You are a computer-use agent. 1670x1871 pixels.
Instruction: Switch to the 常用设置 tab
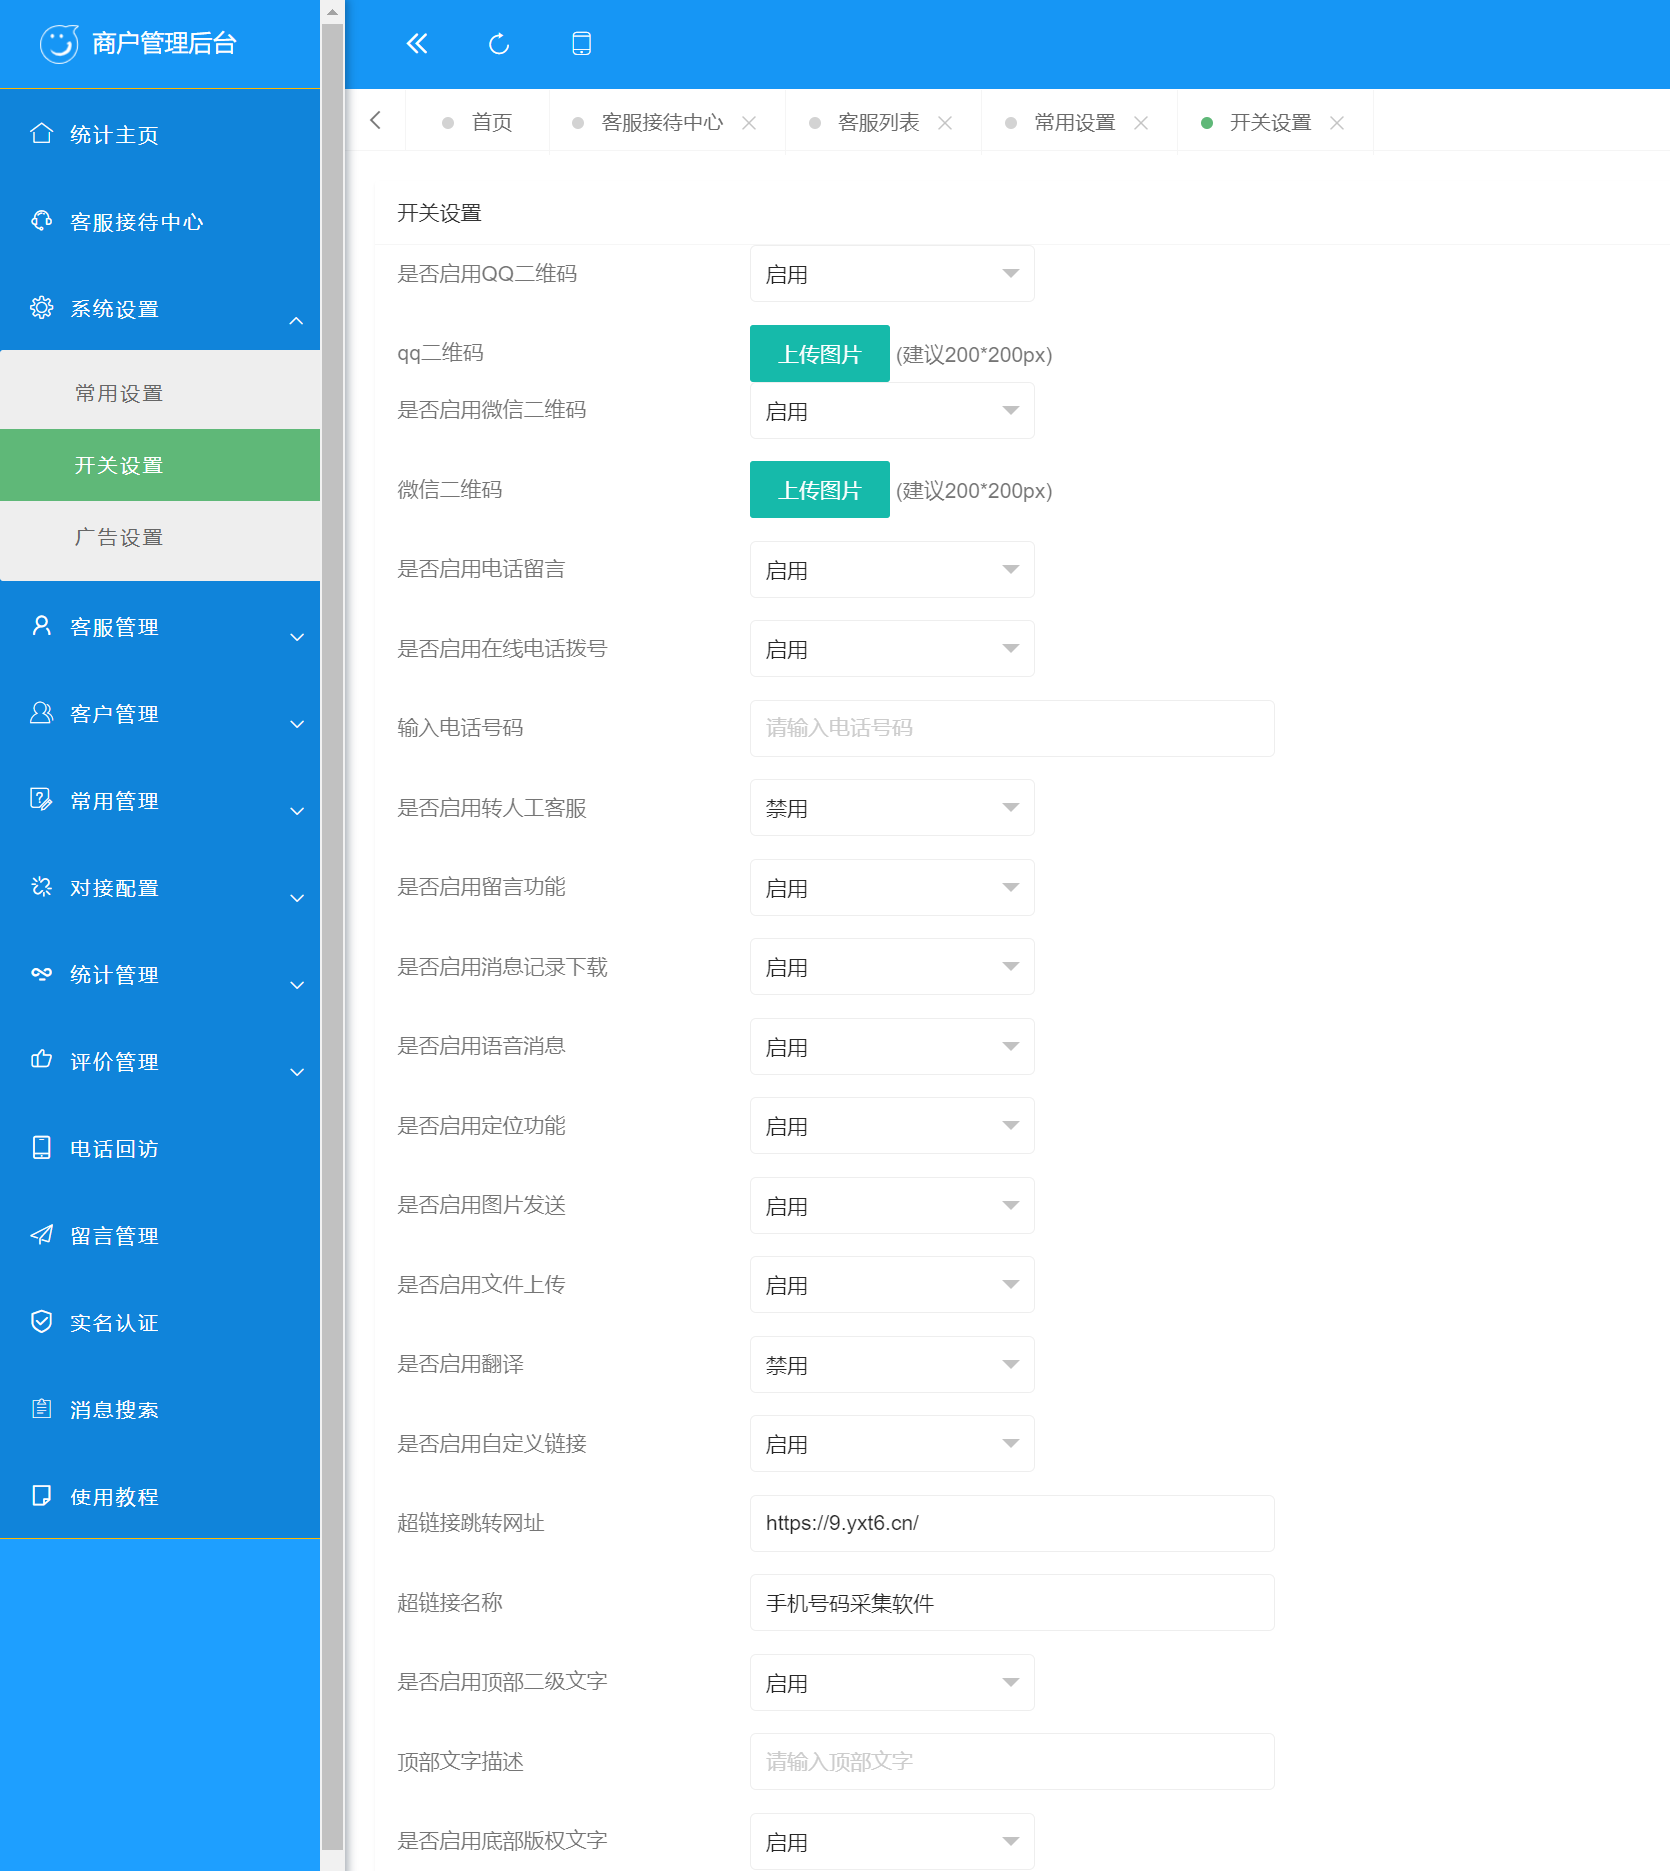click(x=1074, y=122)
